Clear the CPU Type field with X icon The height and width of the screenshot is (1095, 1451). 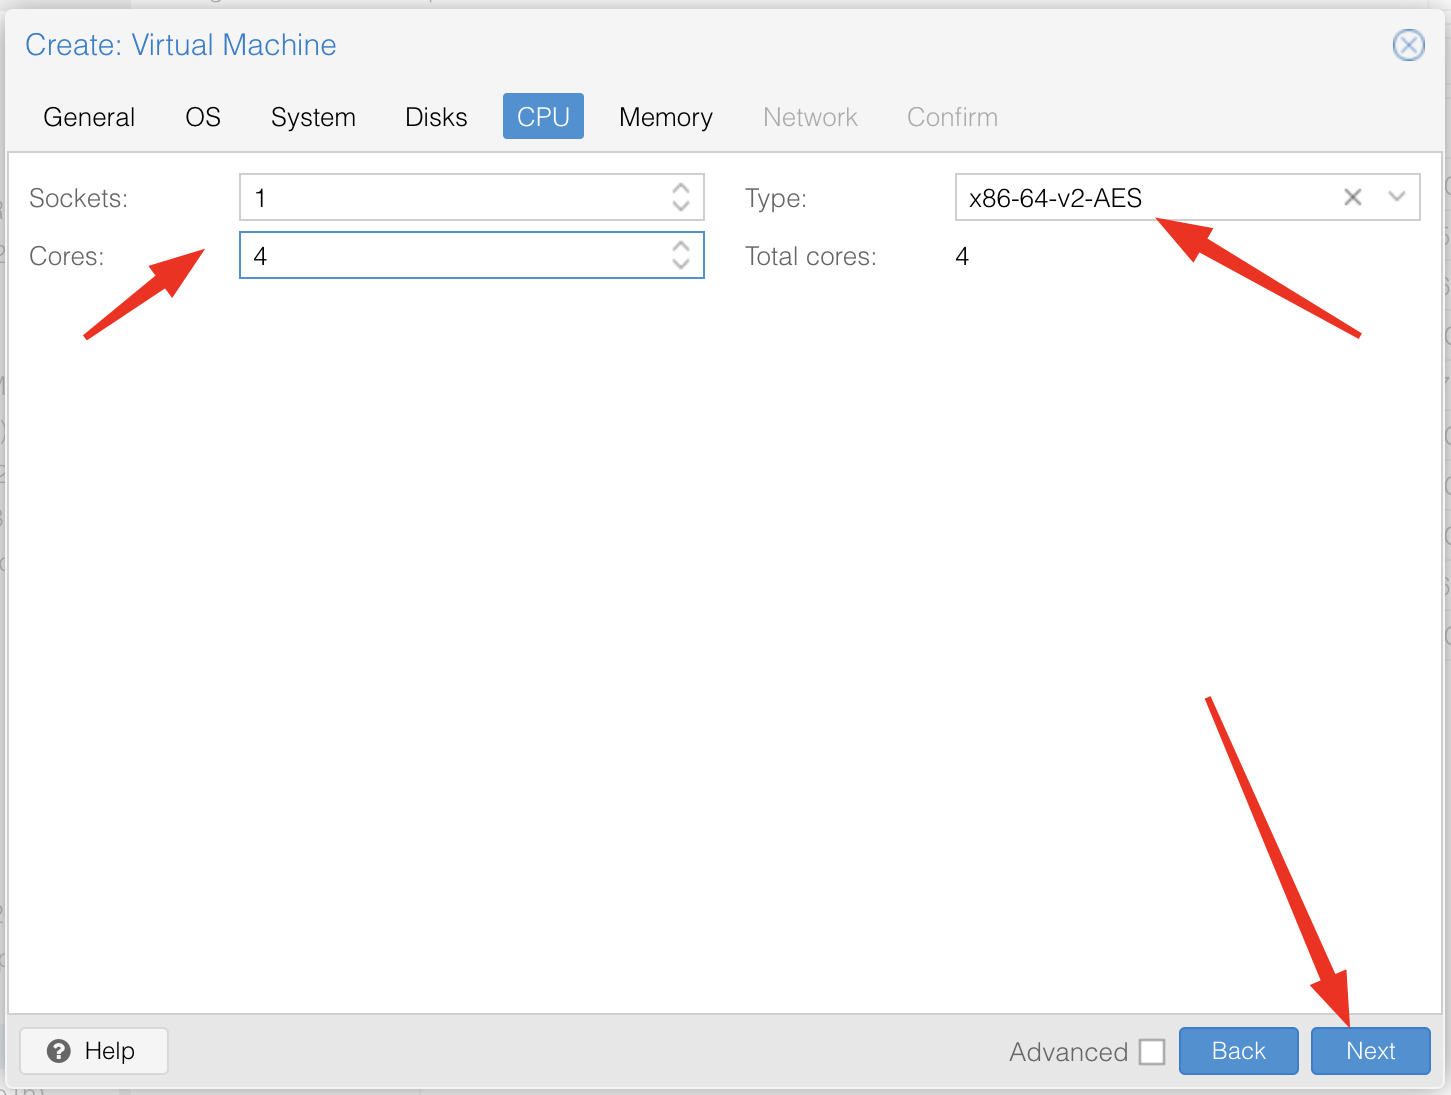[x=1352, y=197]
